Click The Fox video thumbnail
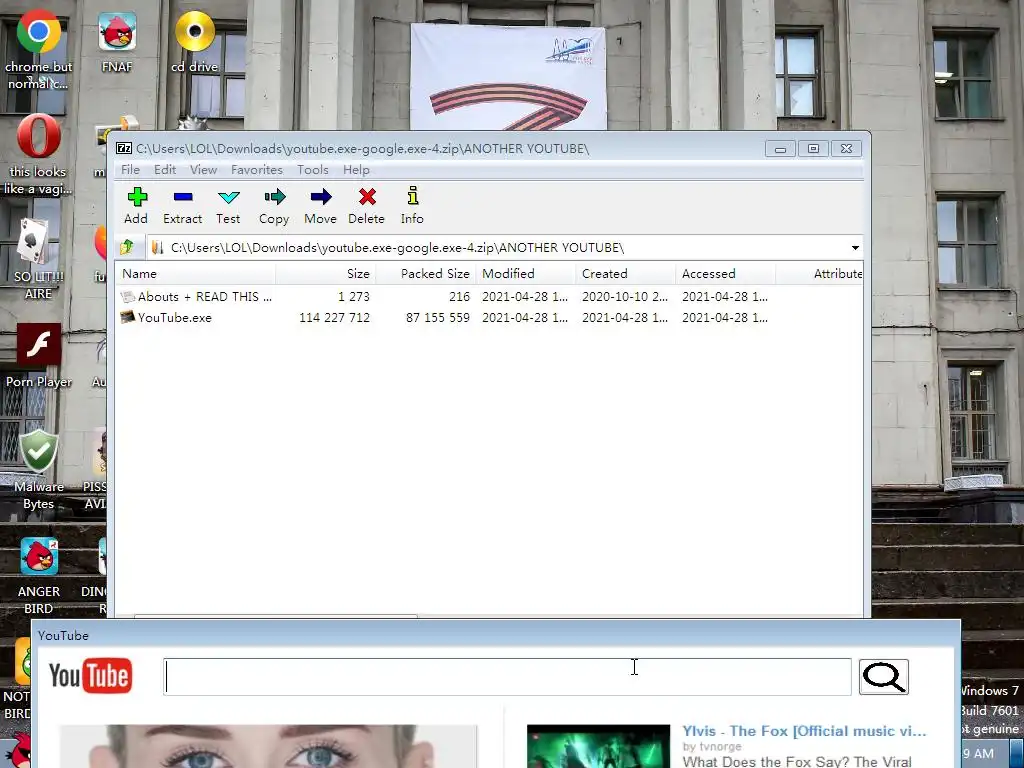This screenshot has height=768, width=1024. 598,746
